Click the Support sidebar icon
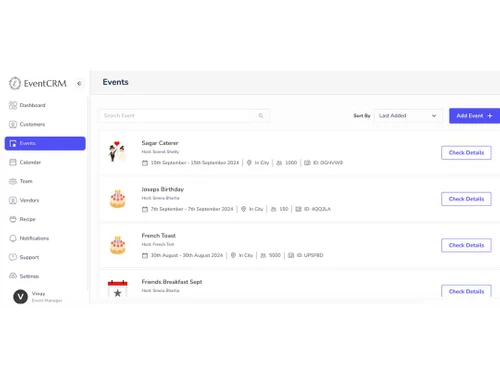Viewport: 500px width, 375px height. [13, 257]
